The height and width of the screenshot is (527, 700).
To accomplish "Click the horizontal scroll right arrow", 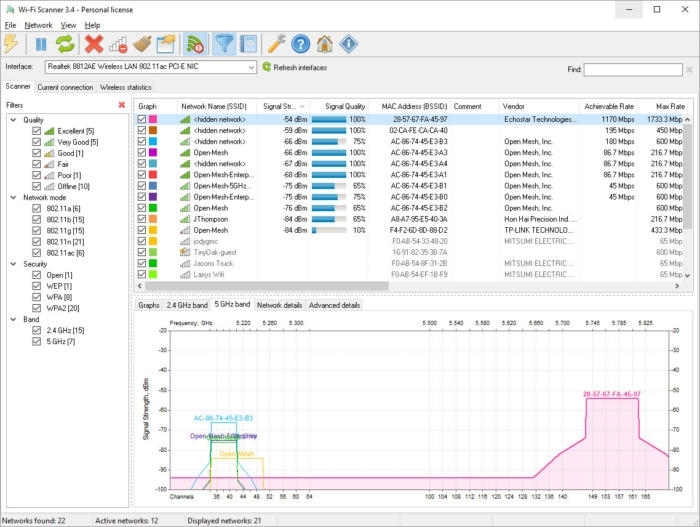I will [x=677, y=286].
